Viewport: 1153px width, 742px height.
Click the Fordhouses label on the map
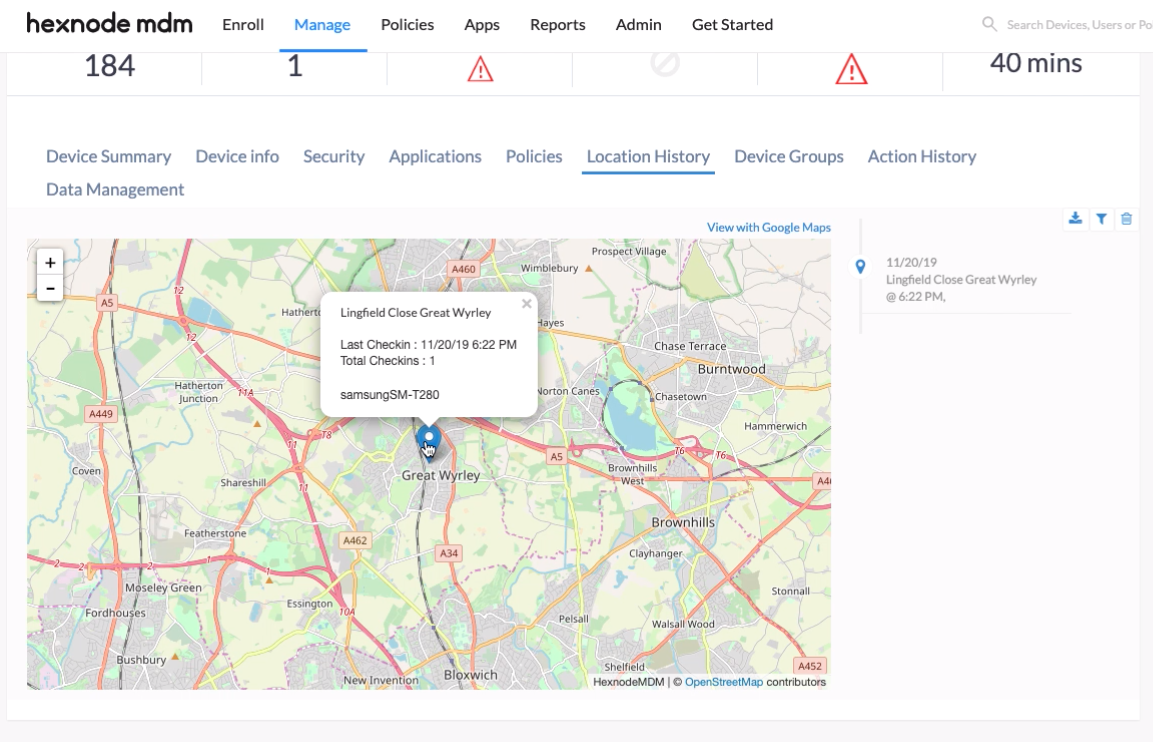(x=115, y=613)
